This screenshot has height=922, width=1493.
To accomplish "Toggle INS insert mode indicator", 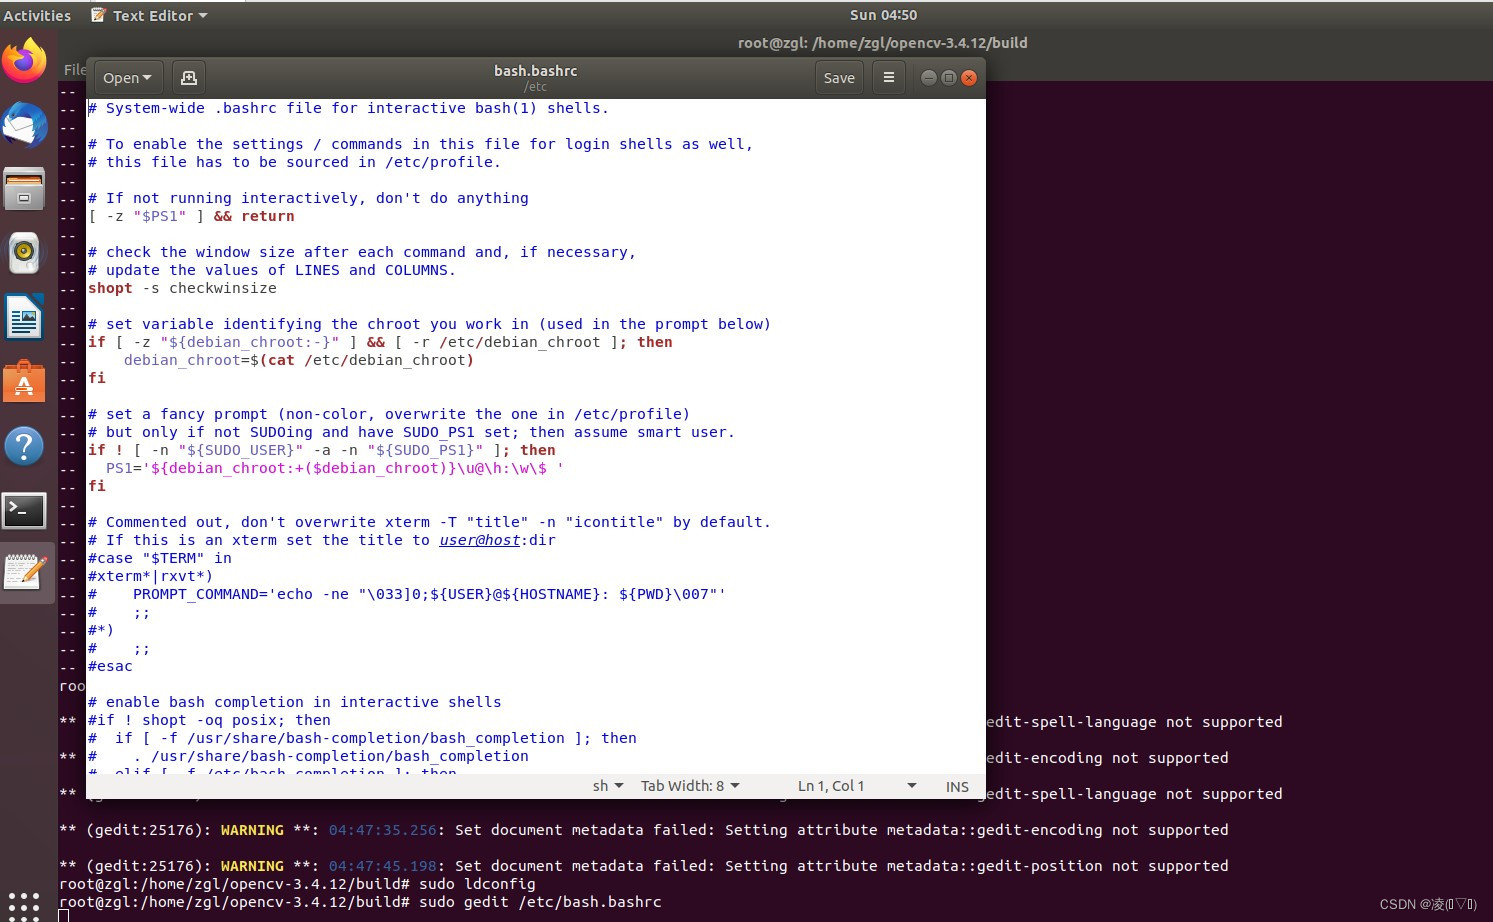I will coord(957,787).
